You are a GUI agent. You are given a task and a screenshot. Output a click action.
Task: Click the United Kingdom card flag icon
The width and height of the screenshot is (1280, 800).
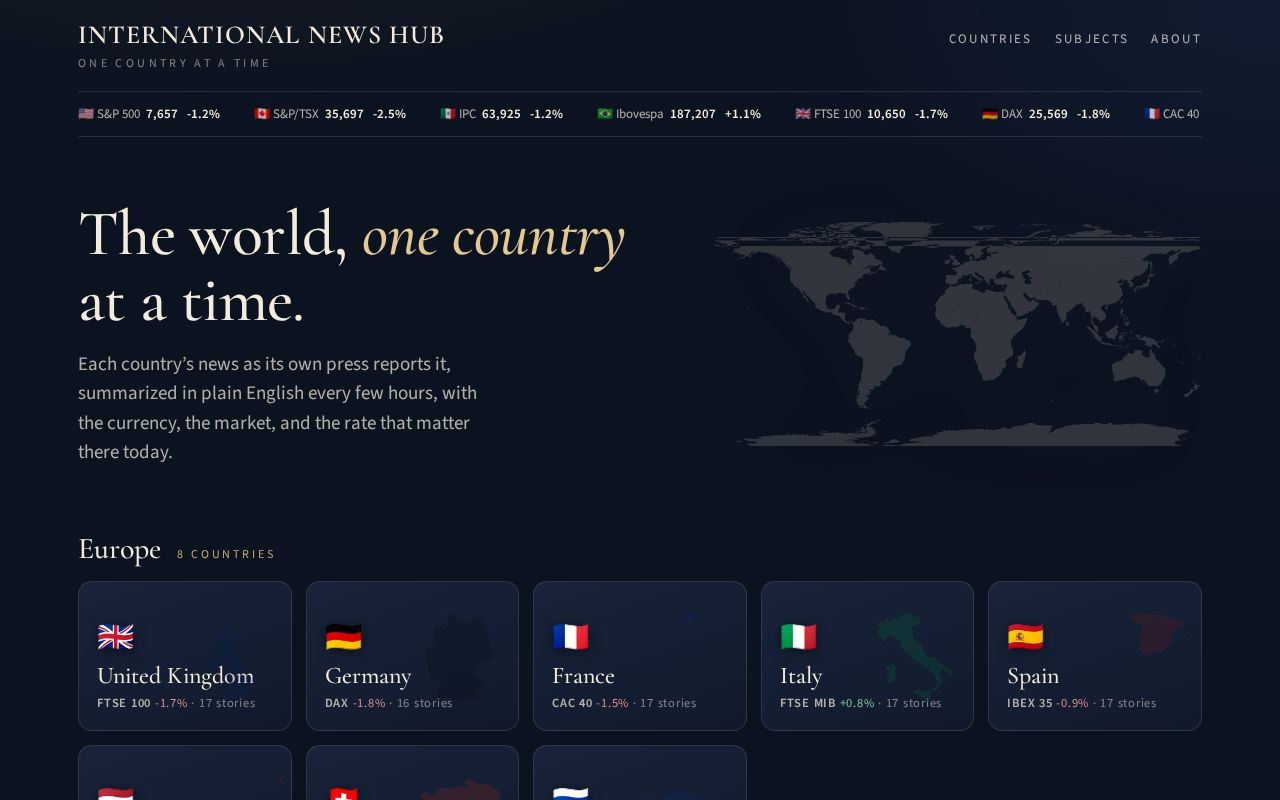(x=116, y=637)
